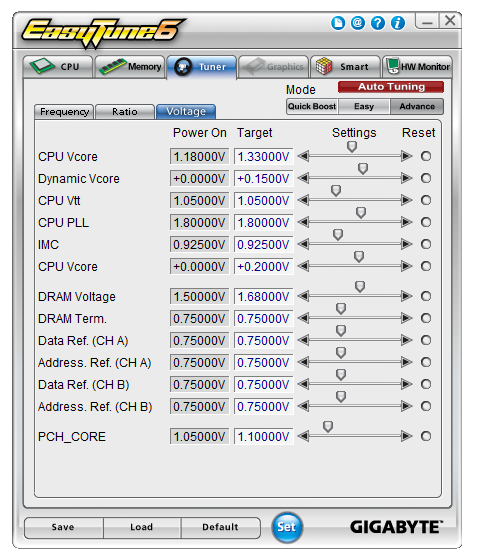Click the right arrow for Address. Ref. (CH B)
481x560 pixels.
click(x=407, y=406)
